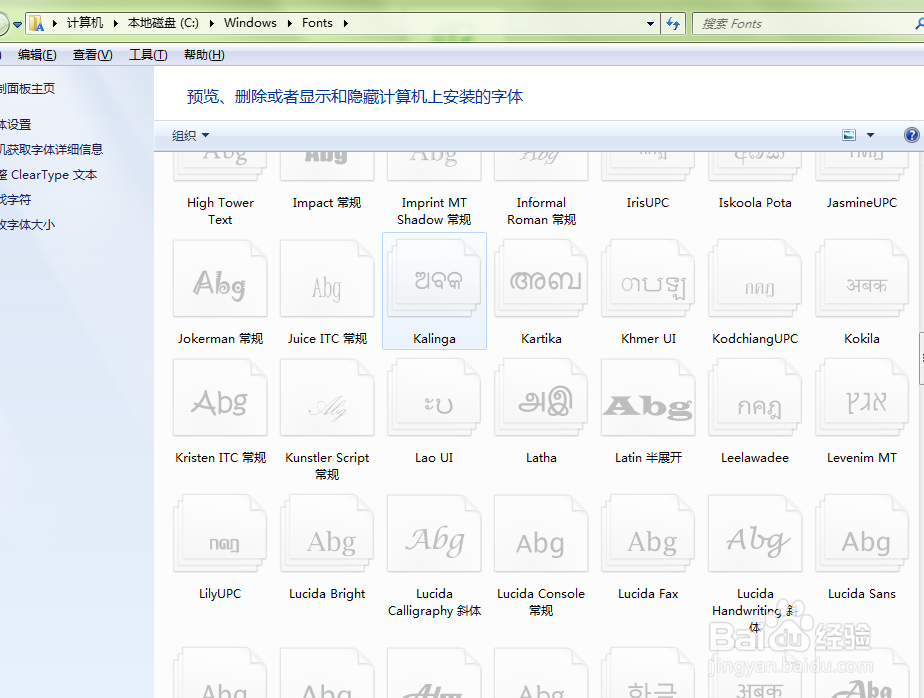Select the Khmer UI font icon
This screenshot has height=698, width=924.
(x=648, y=278)
